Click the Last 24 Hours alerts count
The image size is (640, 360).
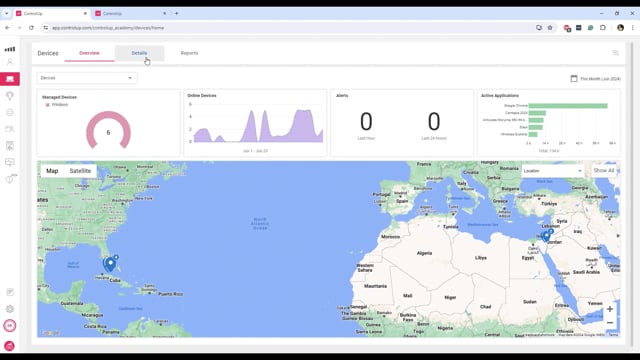433,122
